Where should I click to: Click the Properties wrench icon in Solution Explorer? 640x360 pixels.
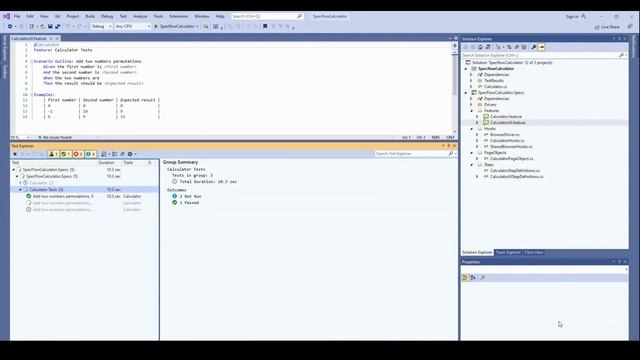pyautogui.click(x=533, y=47)
